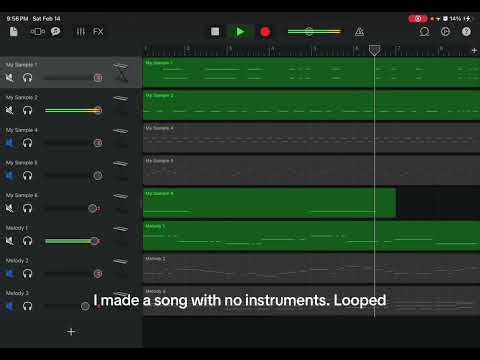
Task: Add a new track with plus button
Action: point(71,332)
